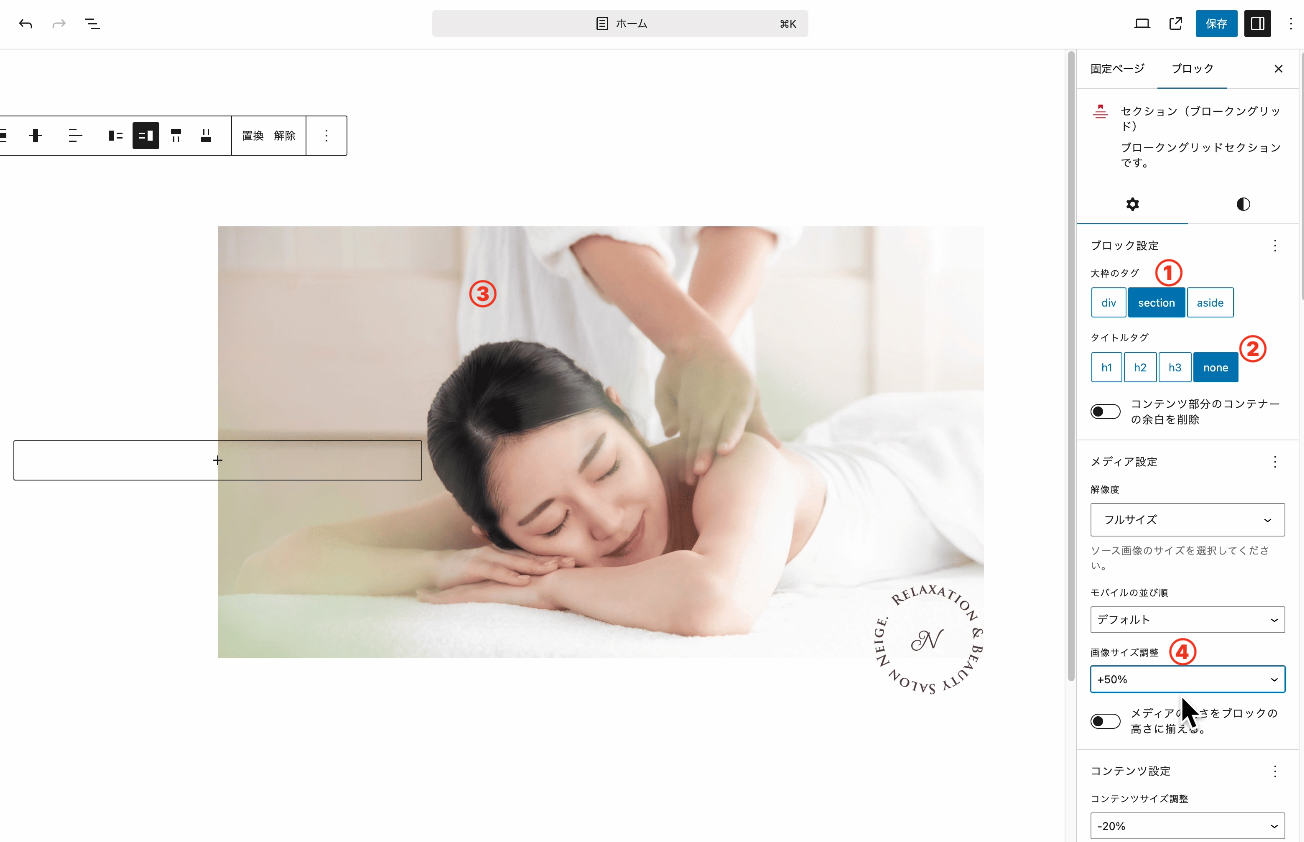Select the top vertical alignment icon
Image resolution: width=1304 pixels, height=842 pixels.
[x=176, y=136]
